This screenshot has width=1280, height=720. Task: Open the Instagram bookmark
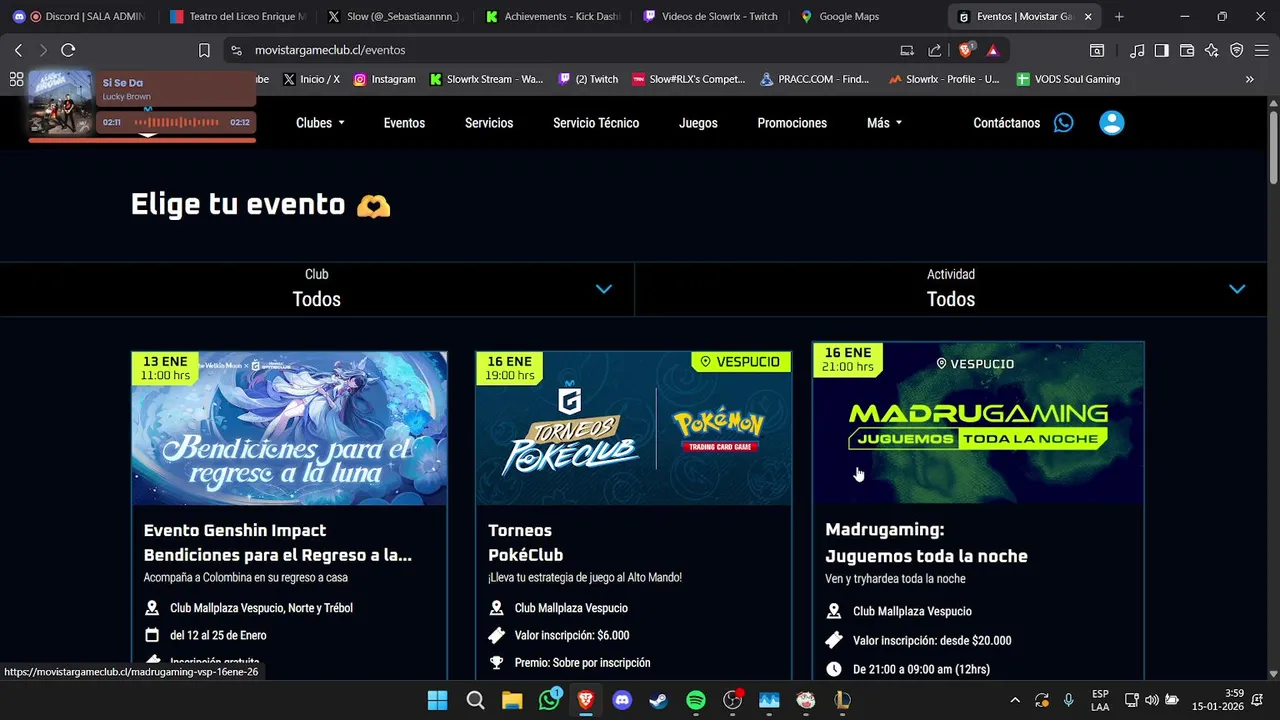pyautogui.click(x=385, y=79)
